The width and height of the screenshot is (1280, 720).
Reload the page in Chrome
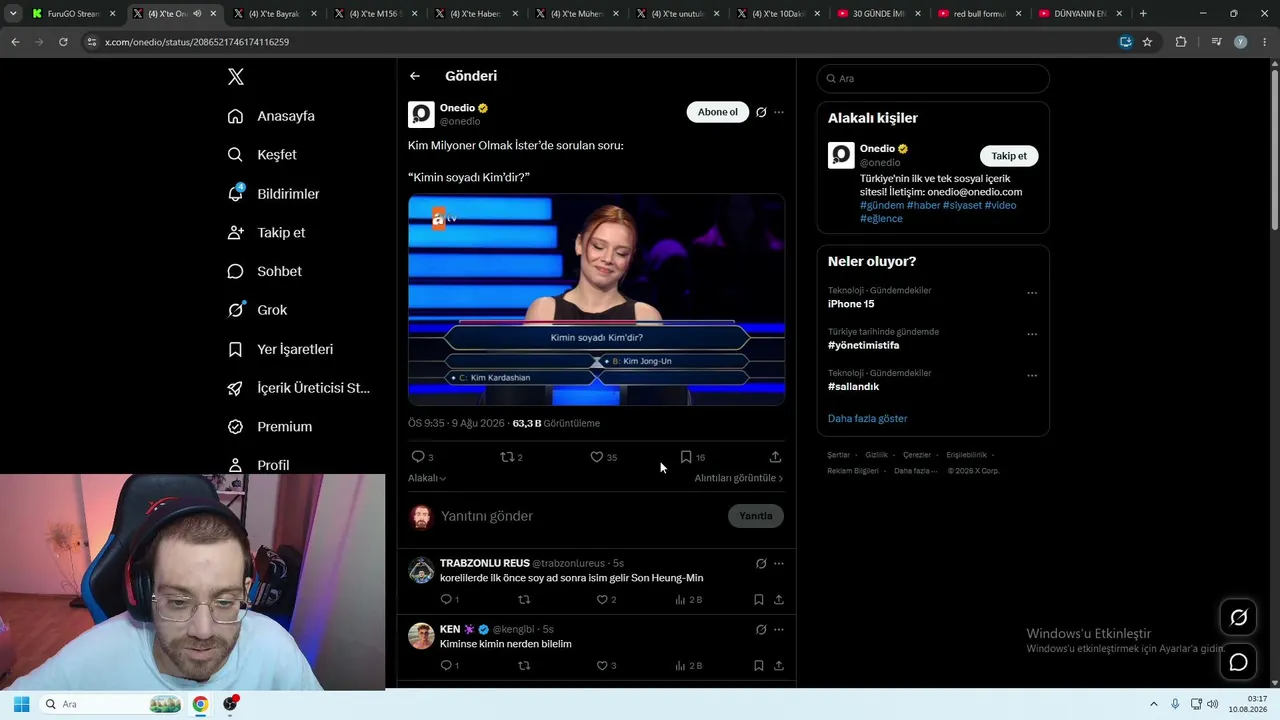click(x=63, y=42)
